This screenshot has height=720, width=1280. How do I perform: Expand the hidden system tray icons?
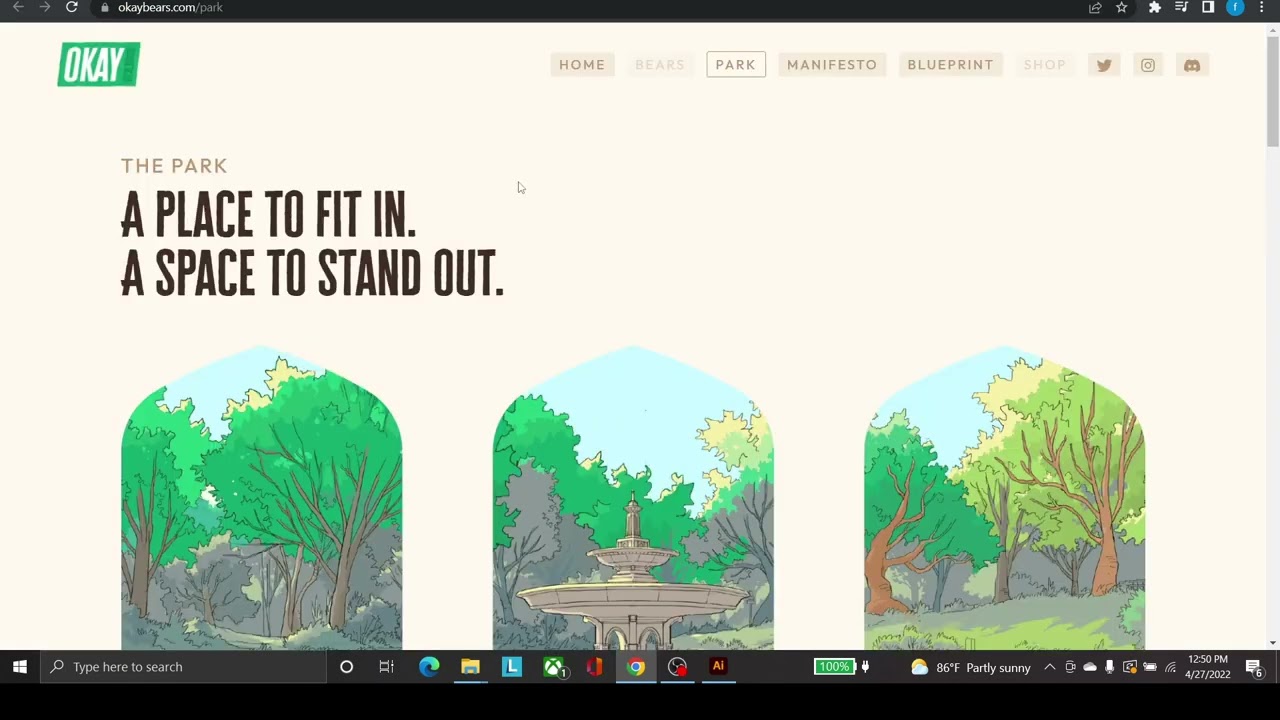tap(1050, 667)
